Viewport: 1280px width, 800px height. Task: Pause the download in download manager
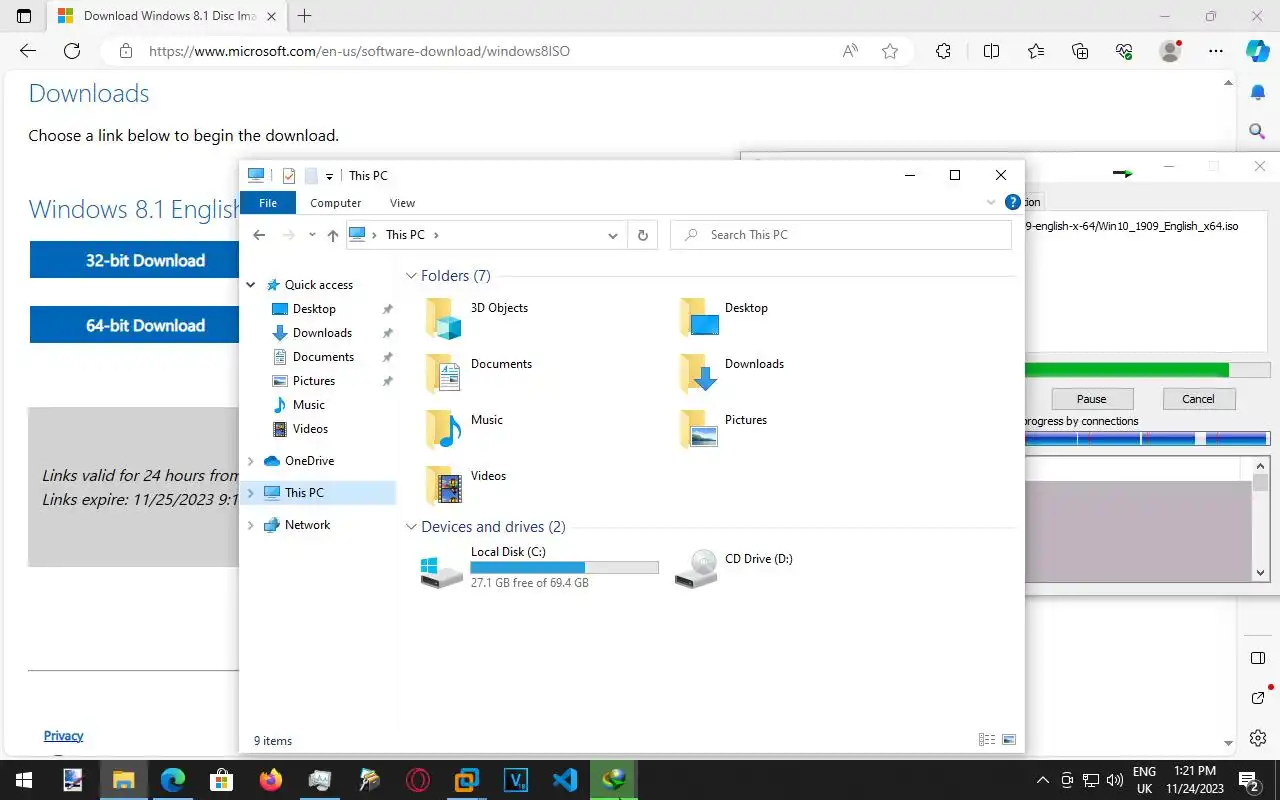click(x=1091, y=399)
